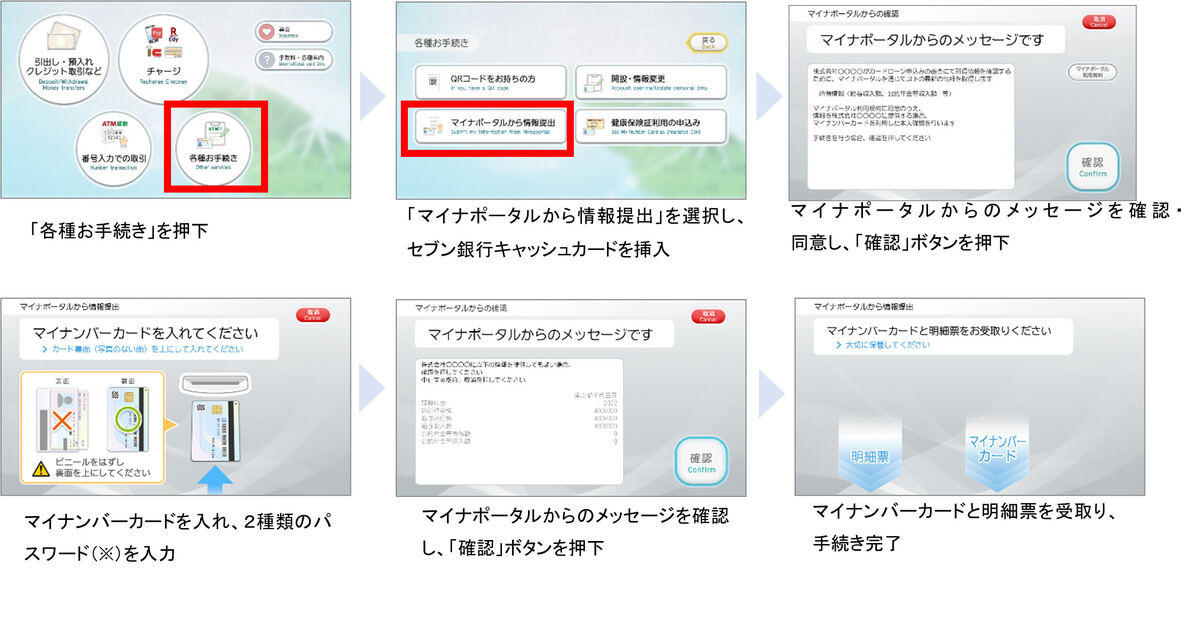This screenshot has width=1200, height=622.
Task: Click マイナンバーカードを入れてください heading
Action: coord(146,333)
